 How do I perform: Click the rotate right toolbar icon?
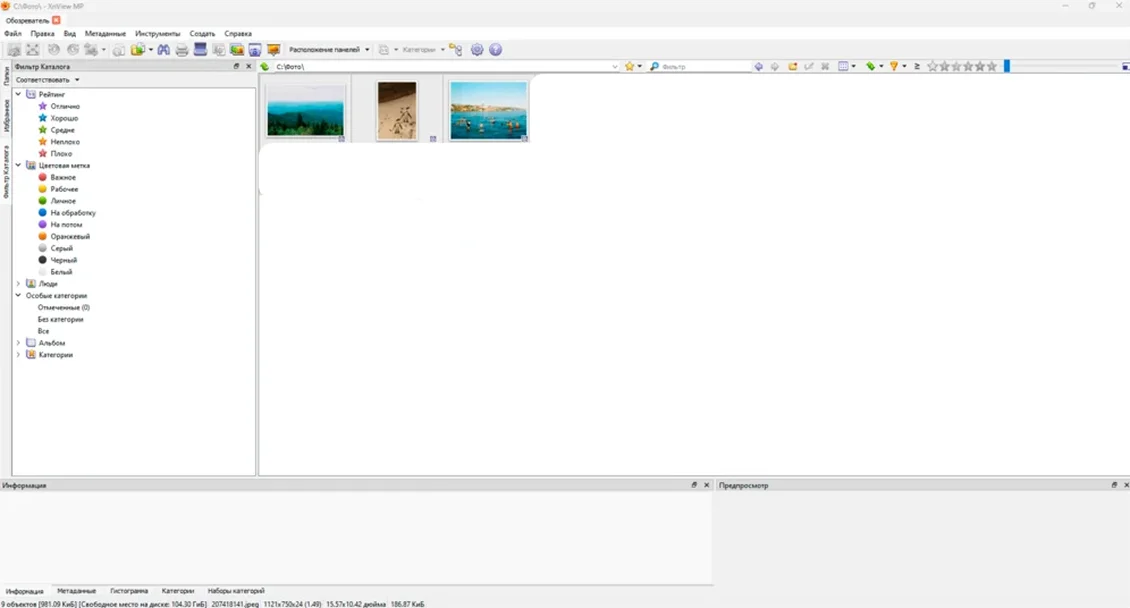coord(73,50)
